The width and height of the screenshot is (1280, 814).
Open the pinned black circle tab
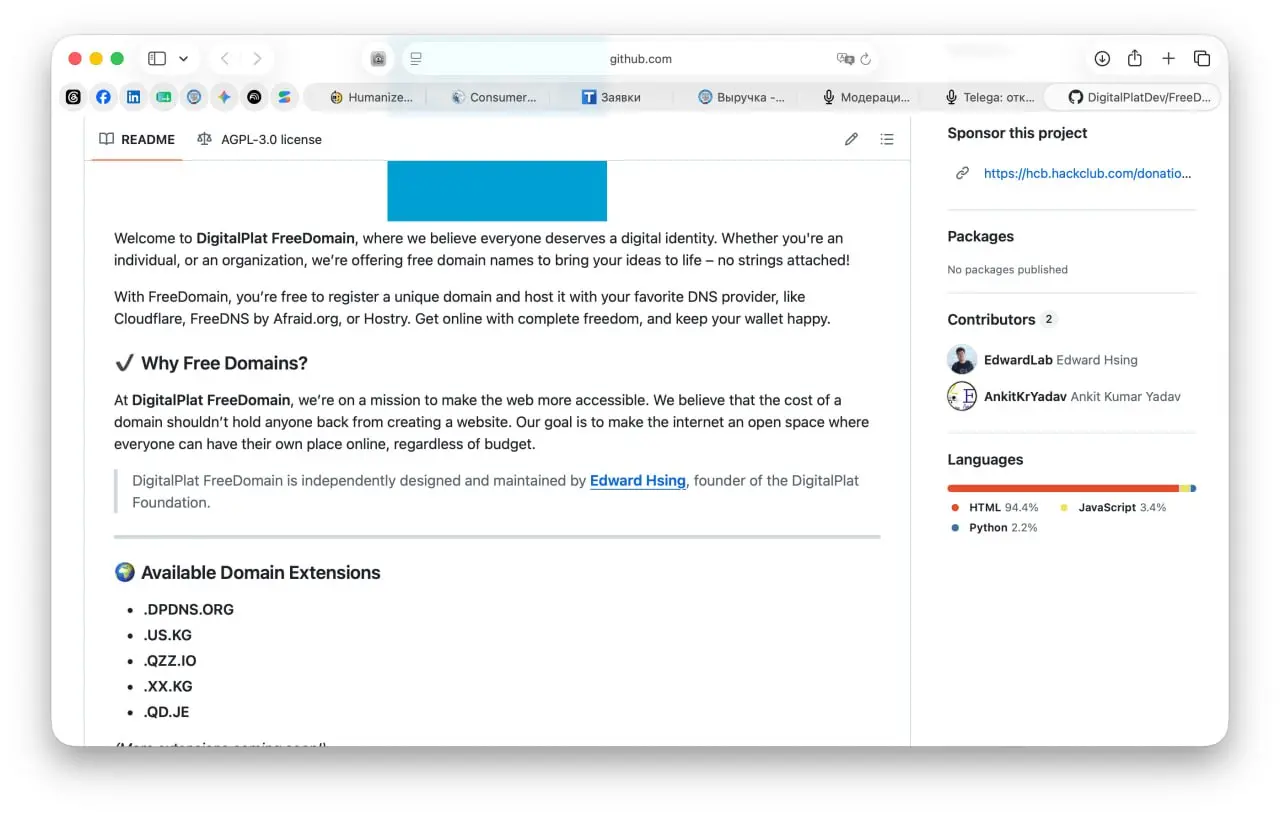click(x=254, y=97)
